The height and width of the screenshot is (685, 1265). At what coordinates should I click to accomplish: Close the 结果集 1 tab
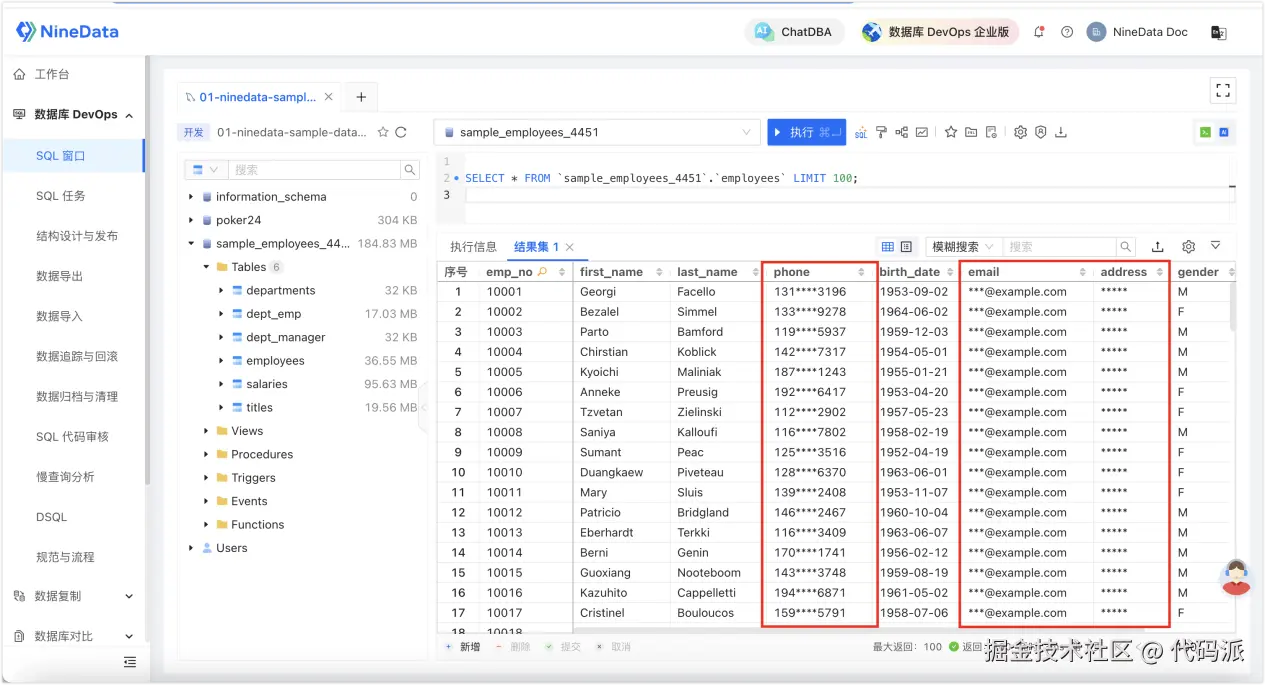(570, 247)
